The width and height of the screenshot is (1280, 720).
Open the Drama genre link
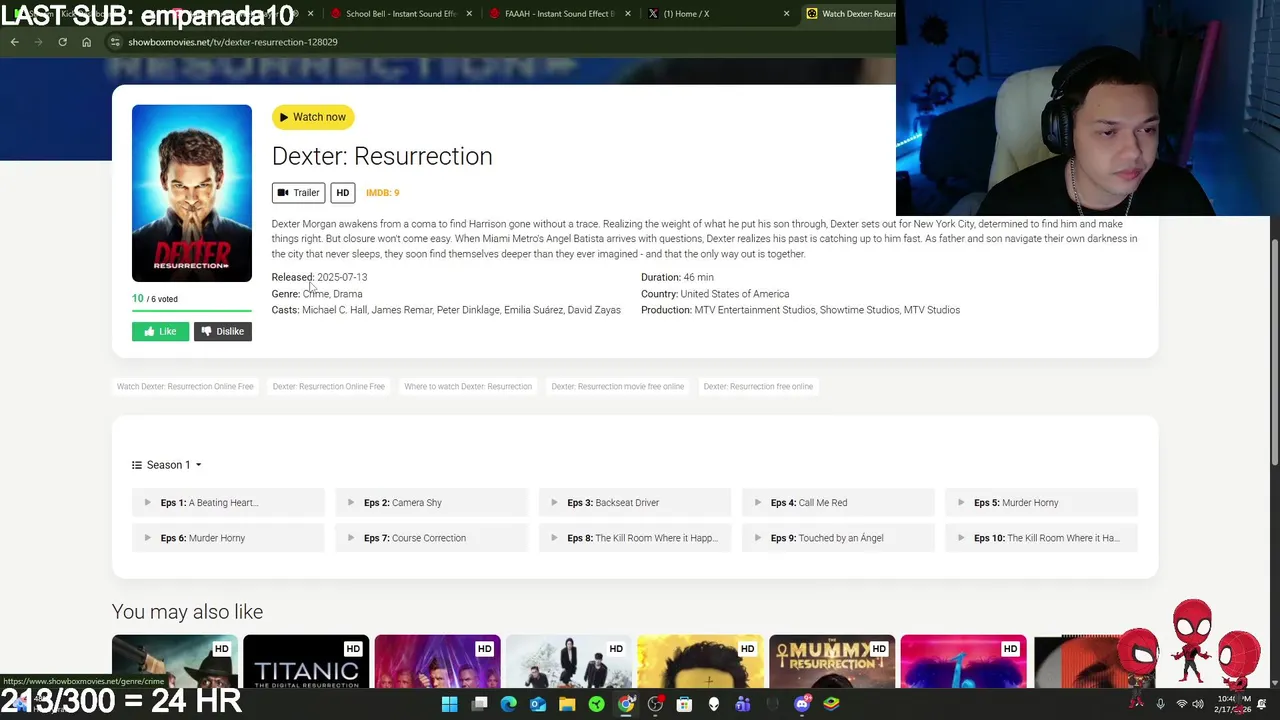pos(347,294)
